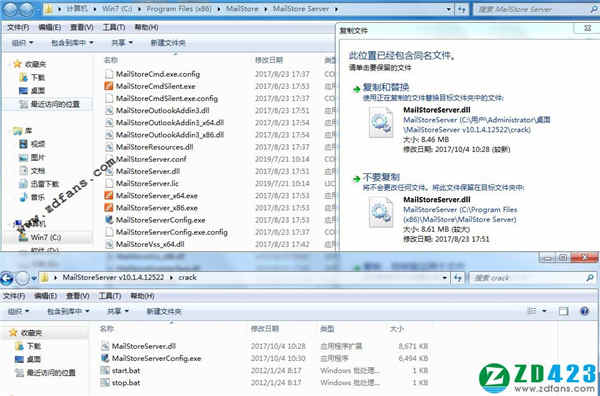Viewport: 600px width, 396px height.
Task: Click search crack input field
Action: [527, 278]
